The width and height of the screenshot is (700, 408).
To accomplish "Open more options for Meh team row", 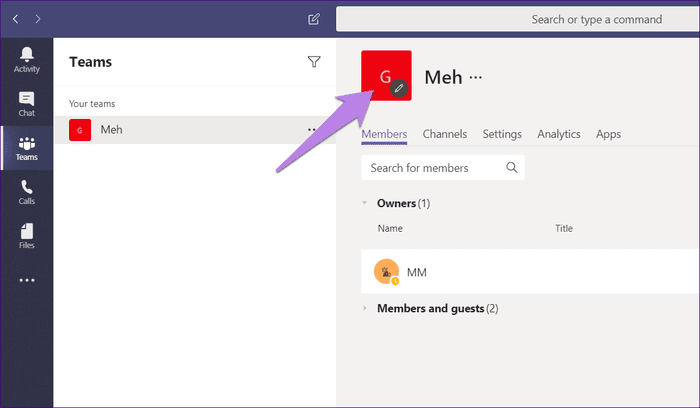I will (312, 129).
